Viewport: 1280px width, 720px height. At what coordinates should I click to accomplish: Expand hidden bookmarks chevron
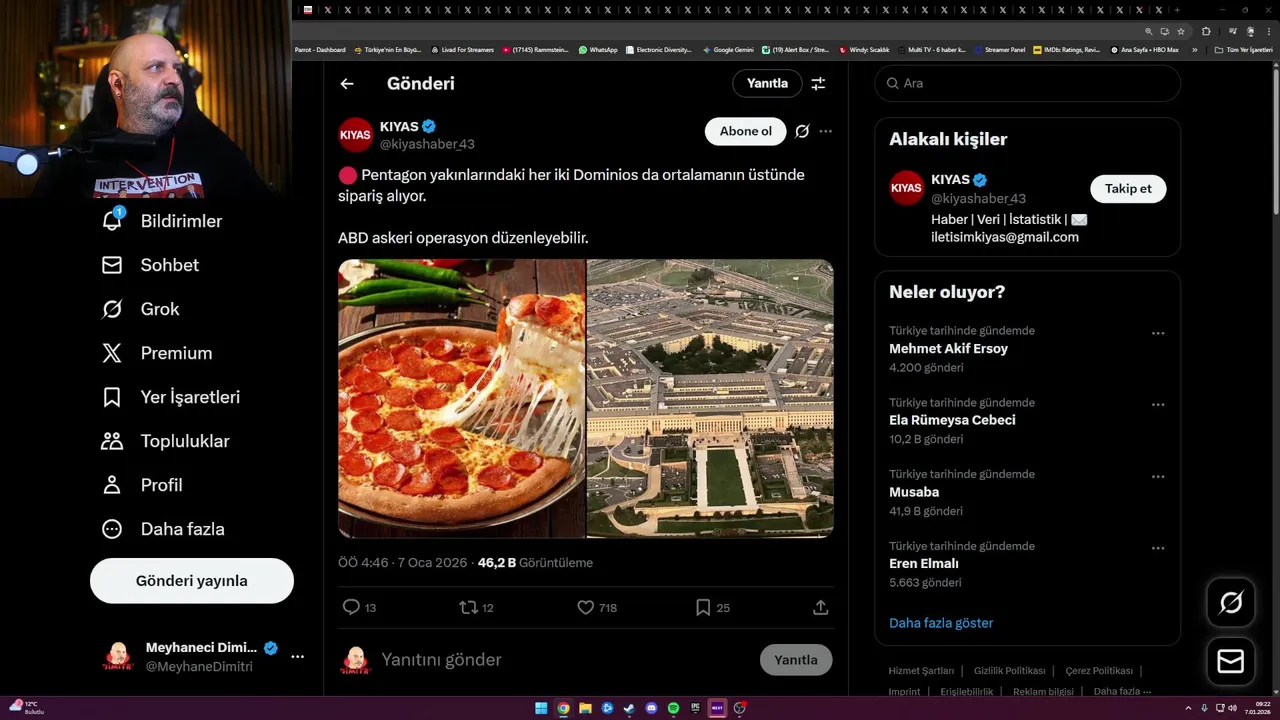click(1194, 49)
